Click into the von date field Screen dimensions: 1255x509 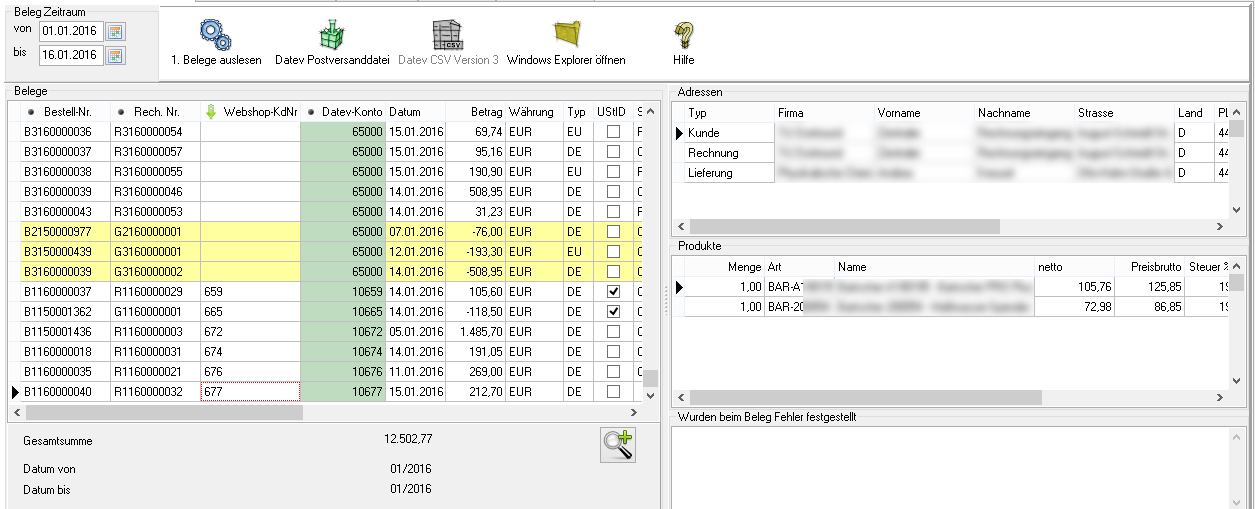70,32
